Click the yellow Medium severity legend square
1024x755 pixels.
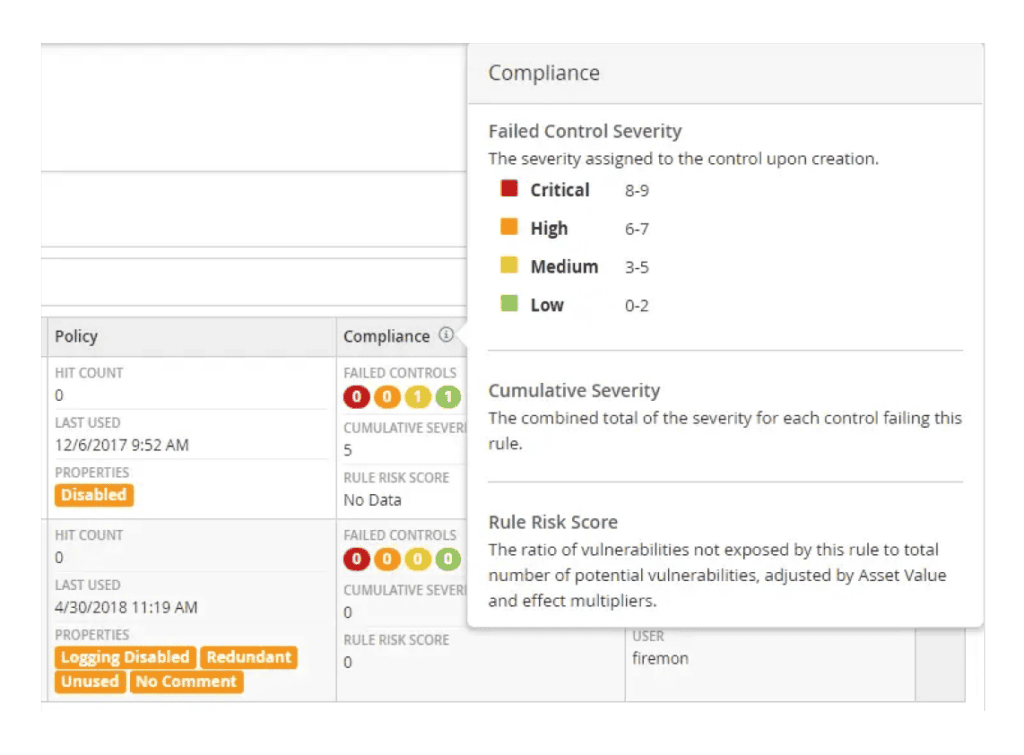coord(508,266)
